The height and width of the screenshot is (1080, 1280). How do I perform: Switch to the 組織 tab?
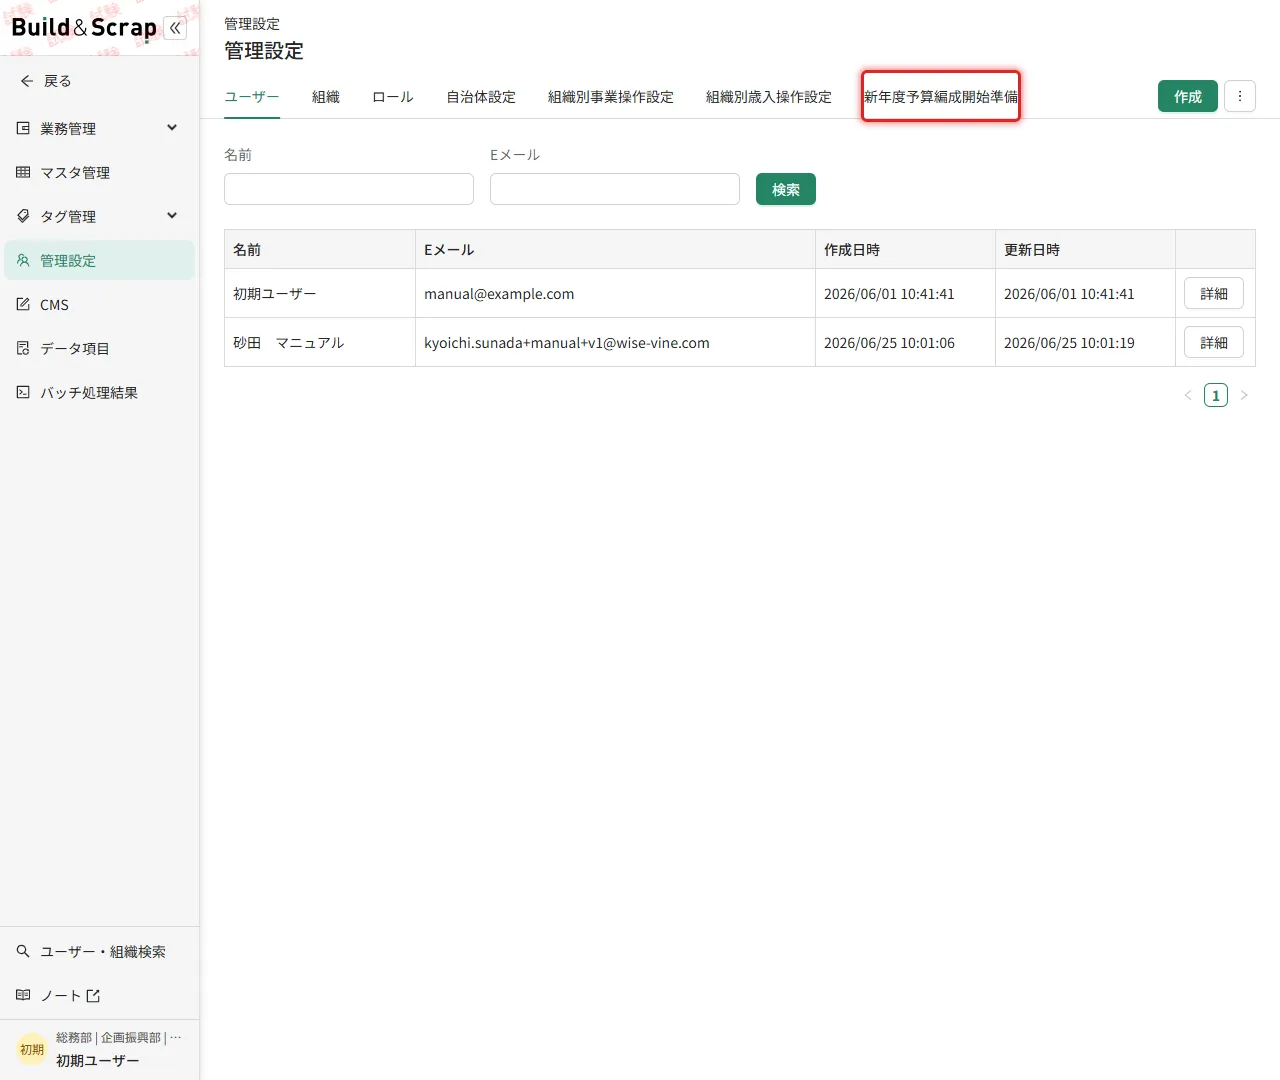[326, 97]
